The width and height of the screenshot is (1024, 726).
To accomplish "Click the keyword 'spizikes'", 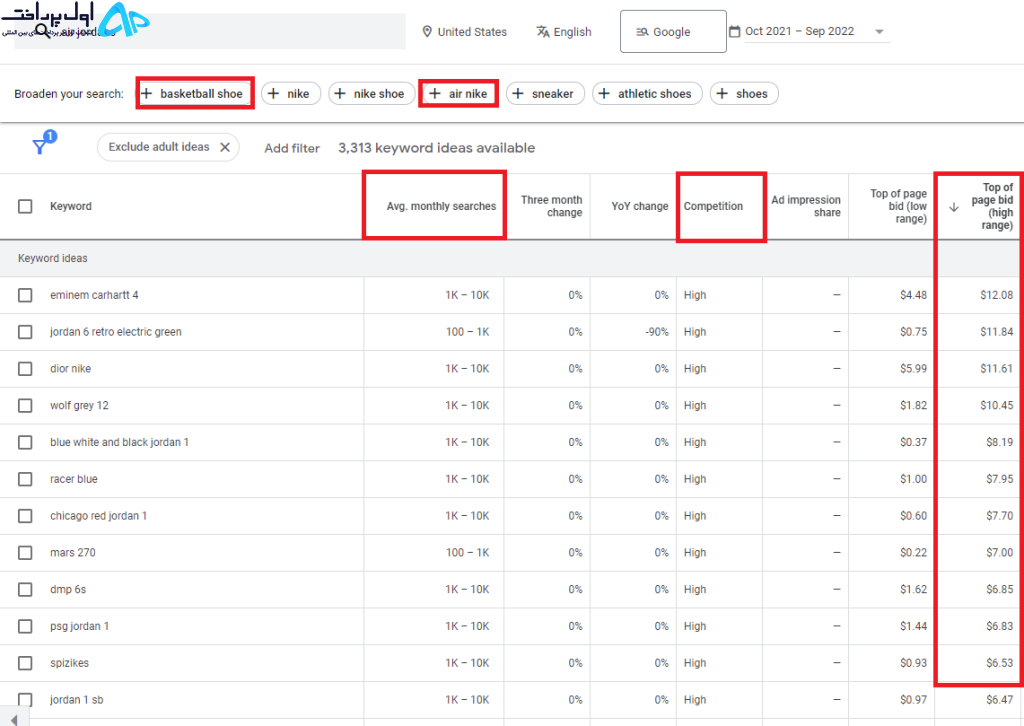I will coord(69,663).
